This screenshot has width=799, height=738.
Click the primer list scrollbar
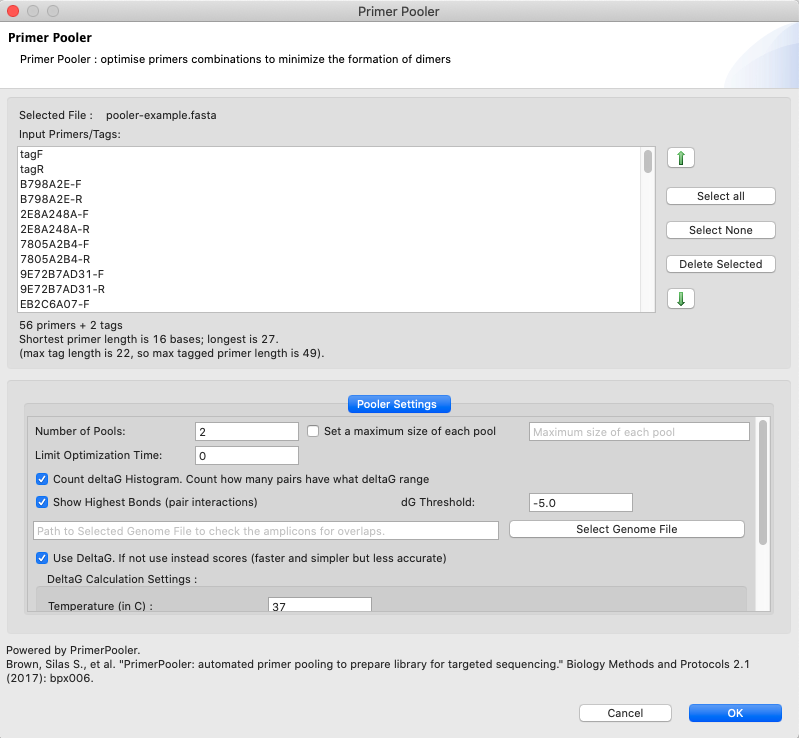pos(648,161)
